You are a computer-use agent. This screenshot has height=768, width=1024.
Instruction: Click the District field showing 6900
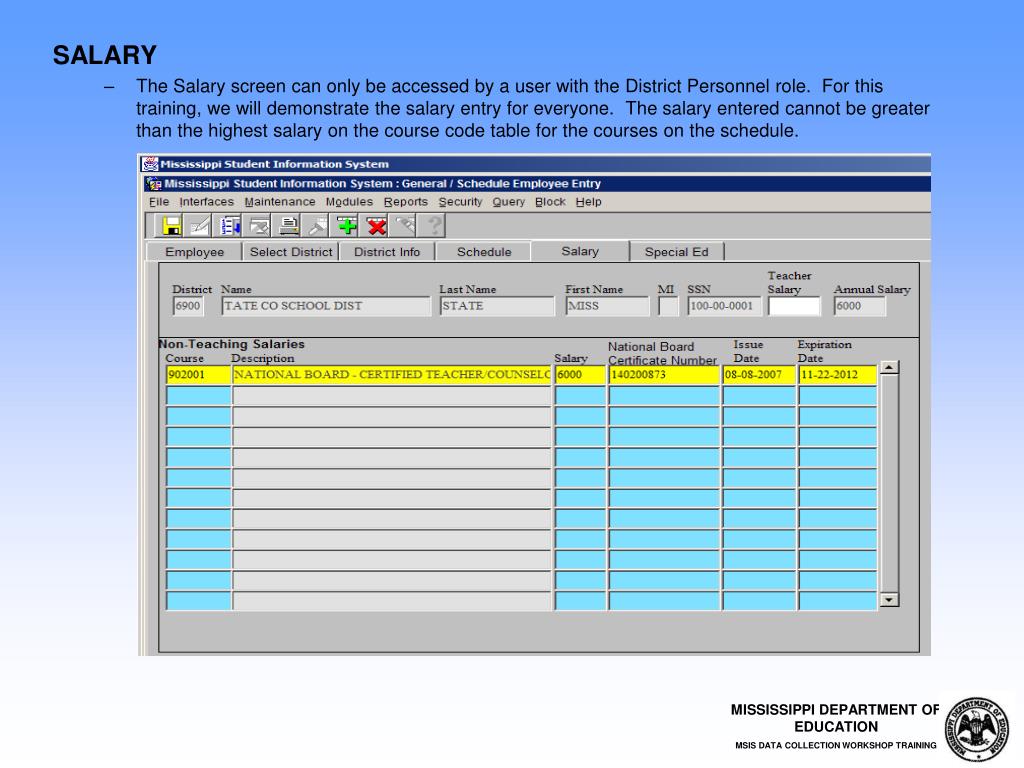click(188, 306)
